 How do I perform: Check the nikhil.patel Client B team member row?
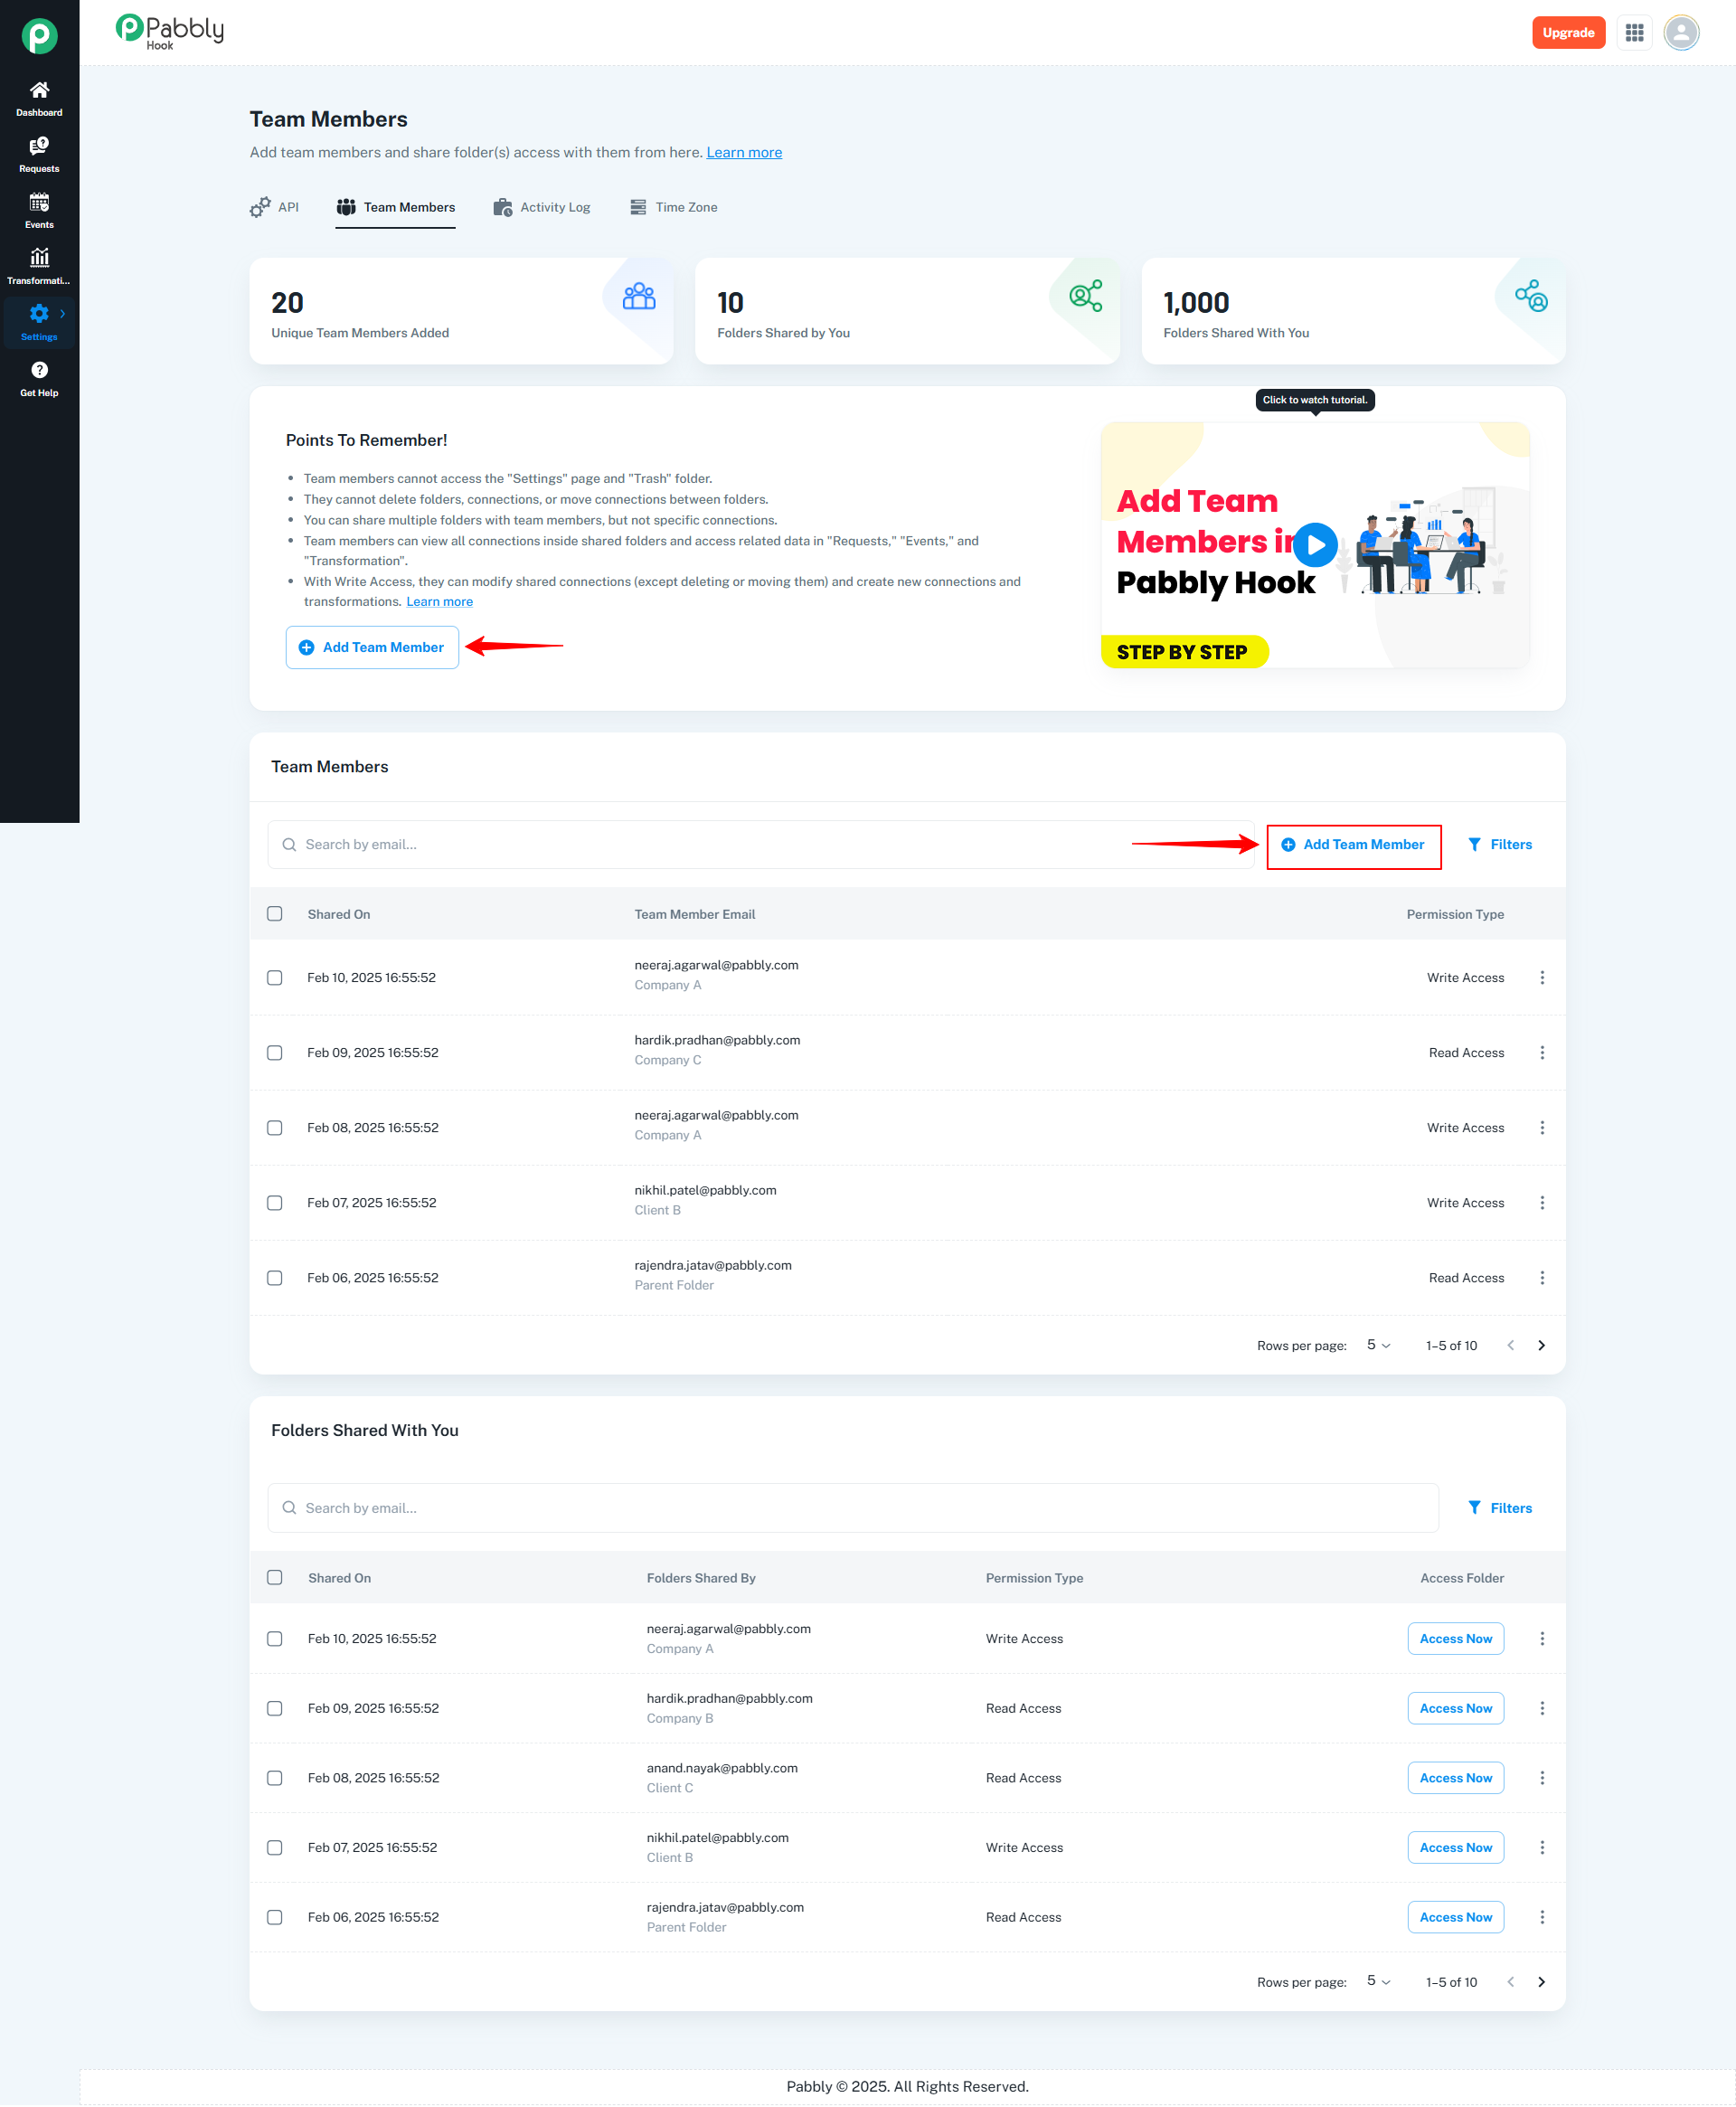[275, 1202]
